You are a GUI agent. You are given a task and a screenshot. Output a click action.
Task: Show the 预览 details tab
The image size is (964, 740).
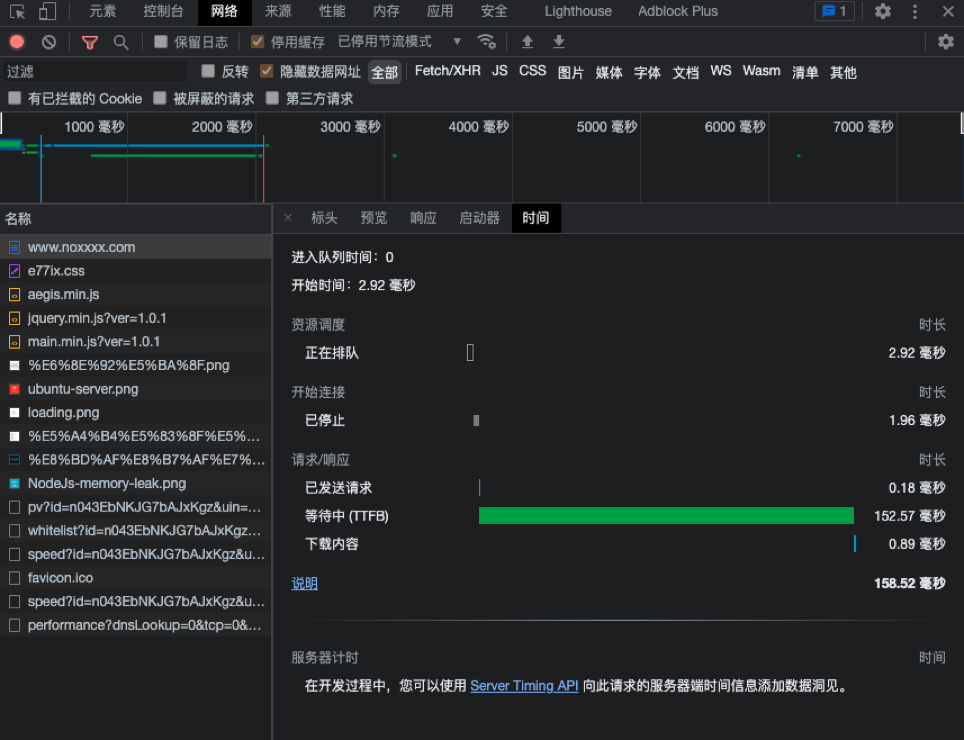(374, 218)
